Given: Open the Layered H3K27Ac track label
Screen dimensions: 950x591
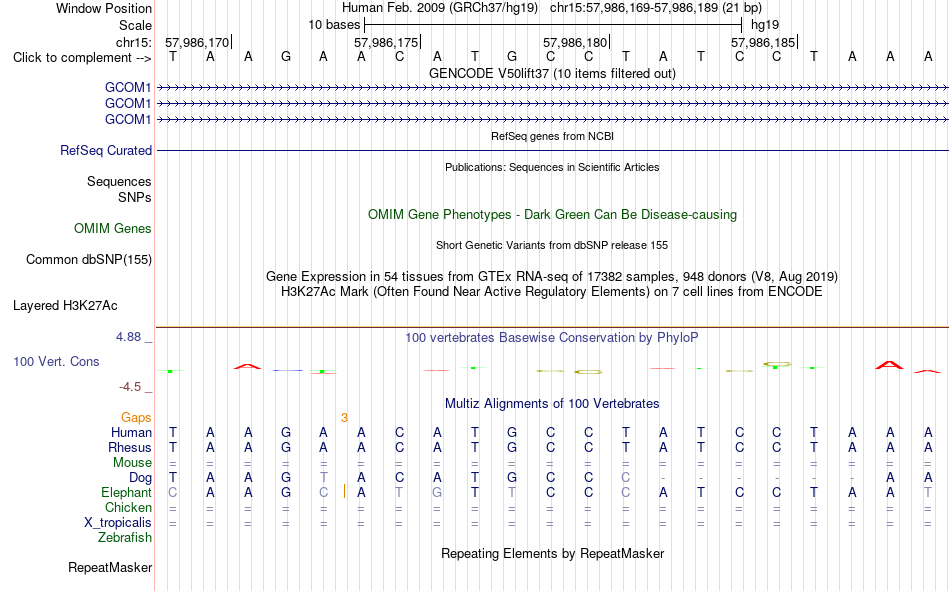Looking at the screenshot, I should (x=65, y=306).
